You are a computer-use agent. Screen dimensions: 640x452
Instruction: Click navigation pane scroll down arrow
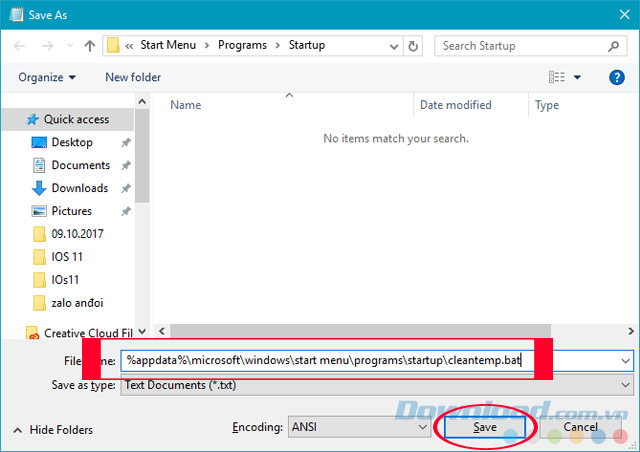tap(142, 331)
